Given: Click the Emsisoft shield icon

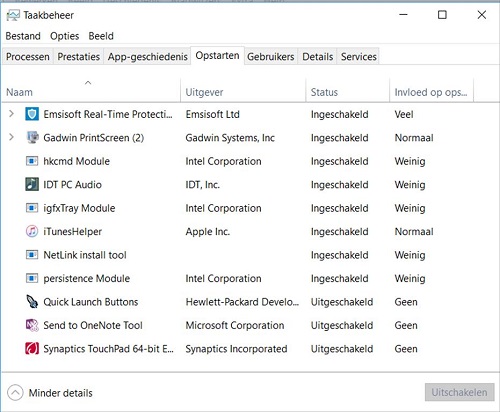Looking at the screenshot, I should [32, 114].
